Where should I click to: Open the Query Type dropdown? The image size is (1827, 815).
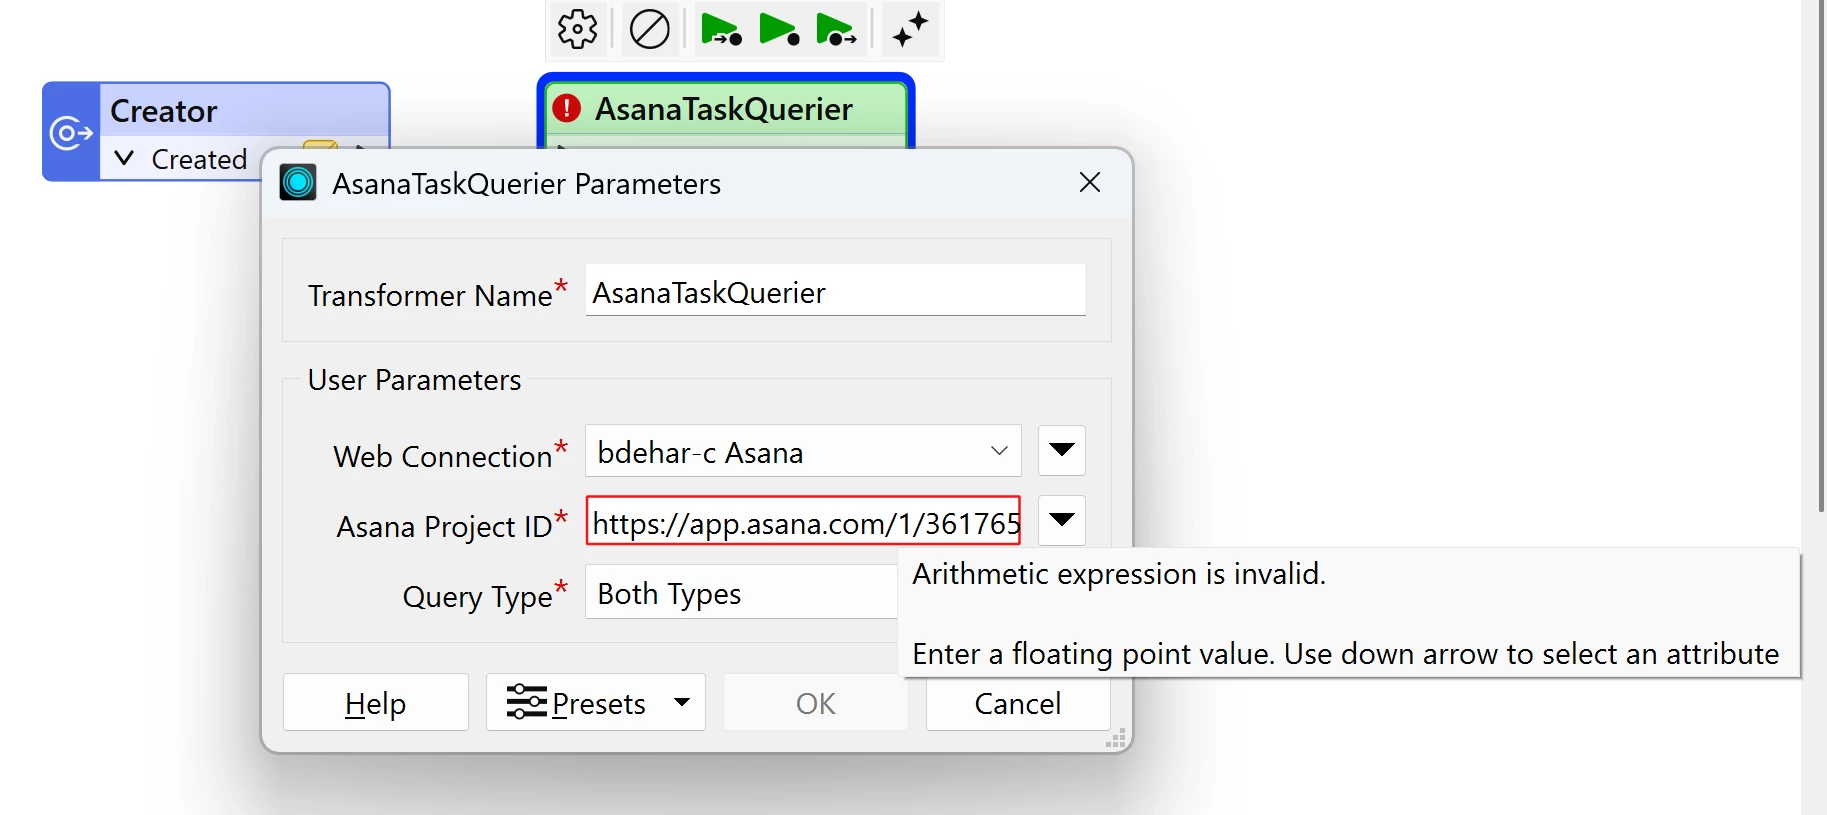tap(741, 593)
